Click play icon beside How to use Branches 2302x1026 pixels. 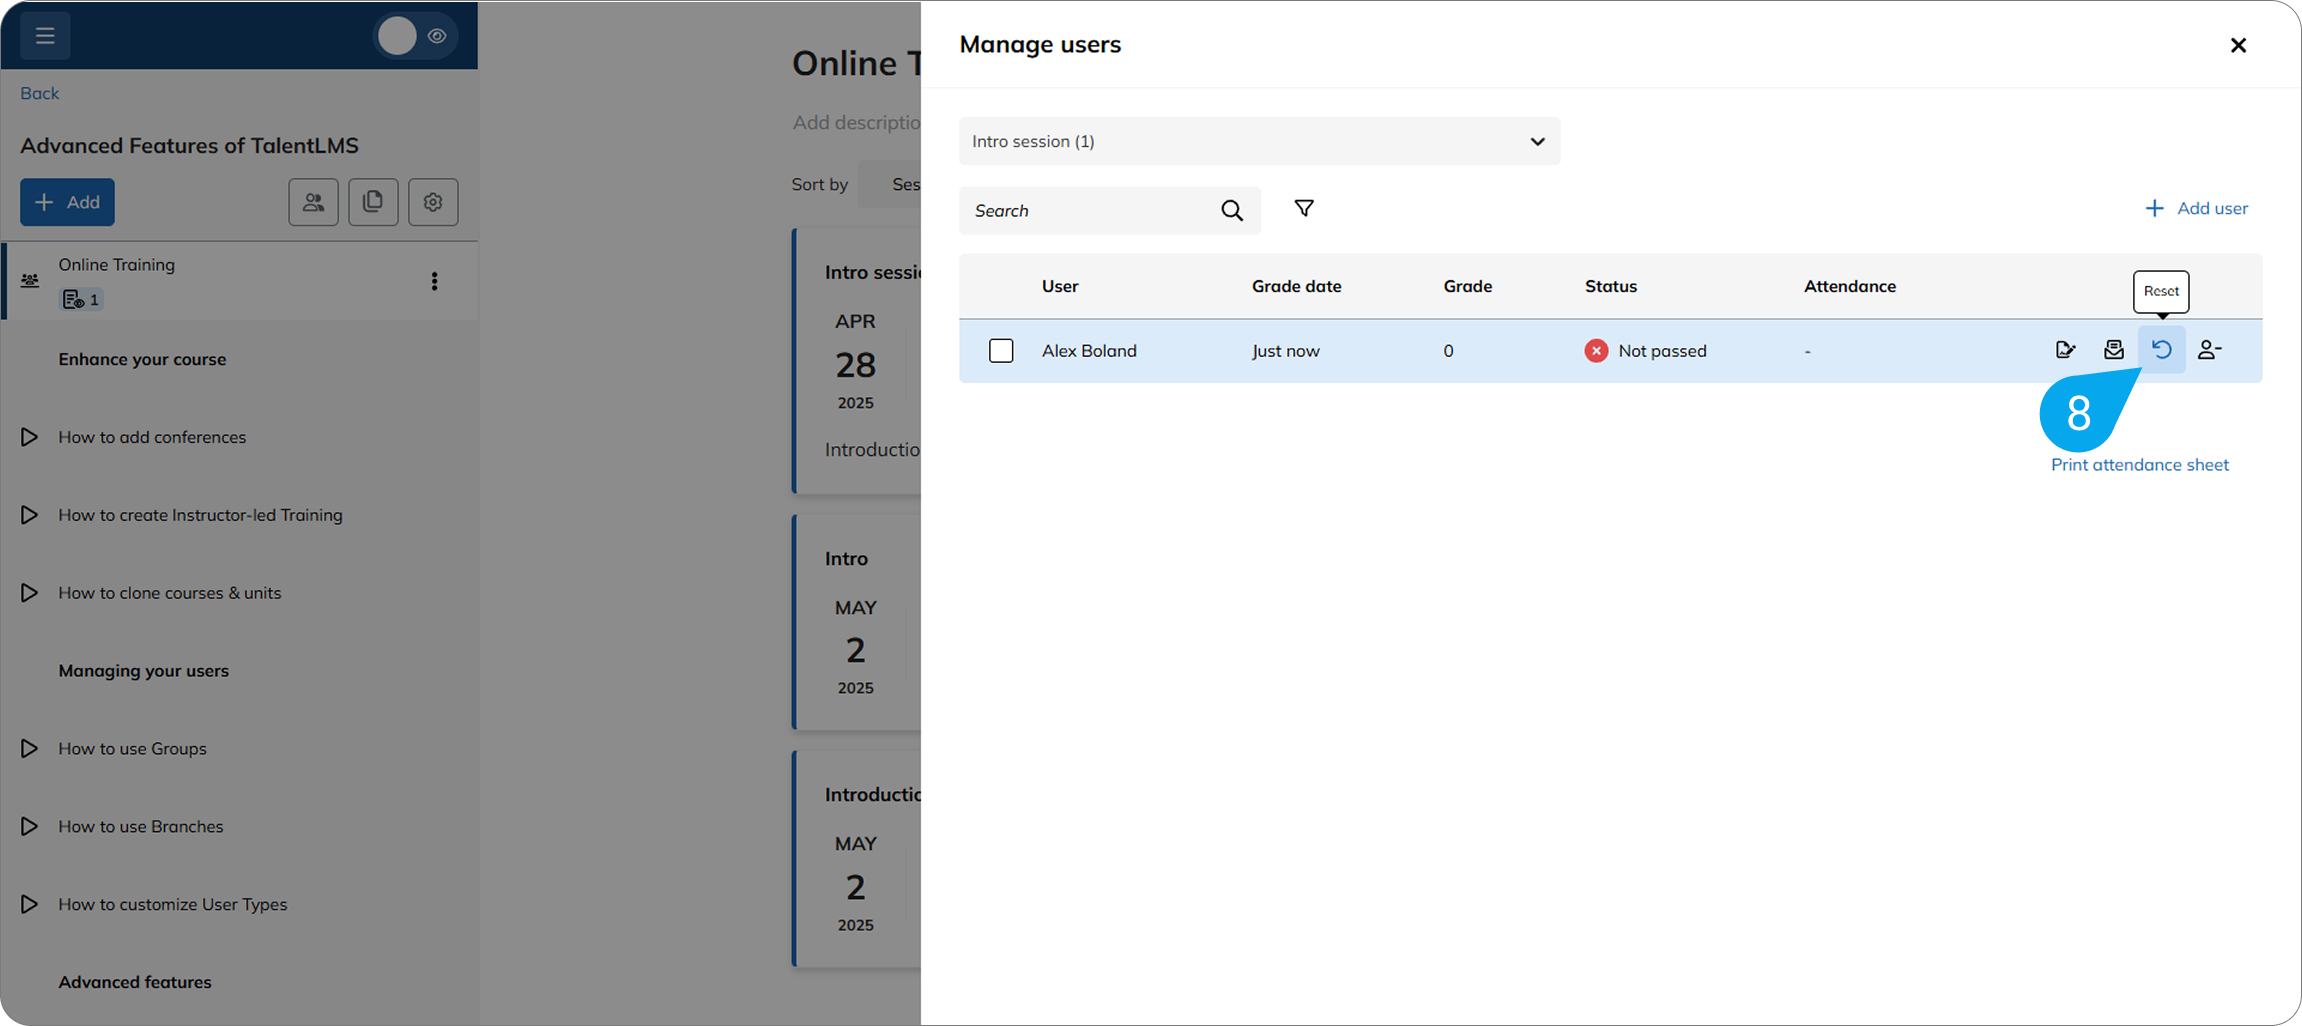pos(29,827)
